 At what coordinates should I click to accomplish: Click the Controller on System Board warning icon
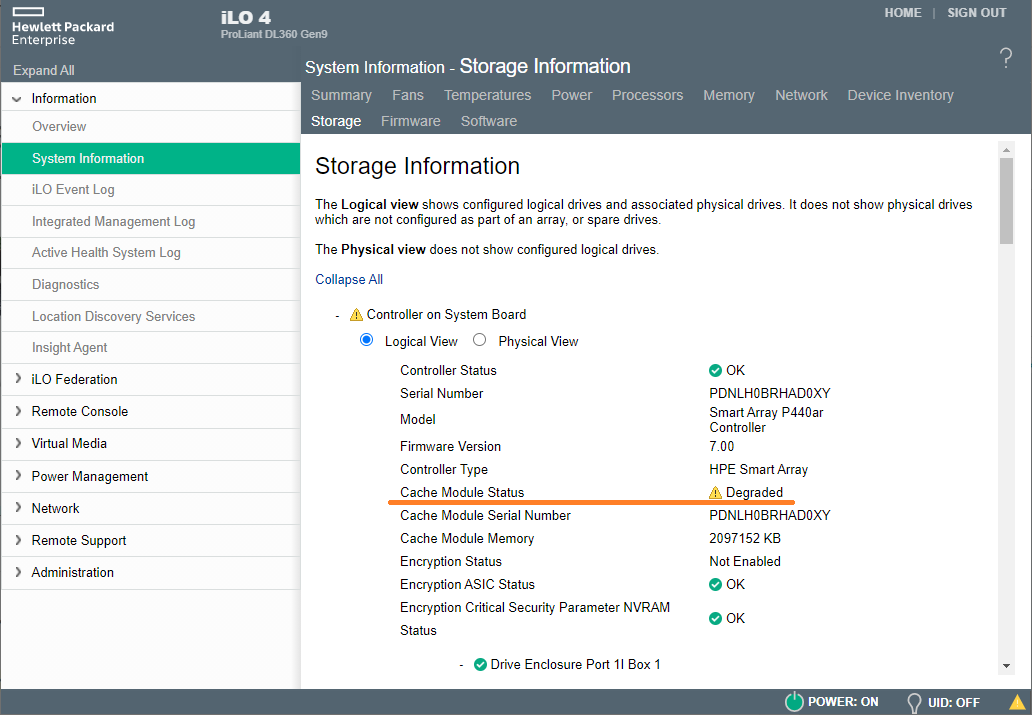click(356, 315)
